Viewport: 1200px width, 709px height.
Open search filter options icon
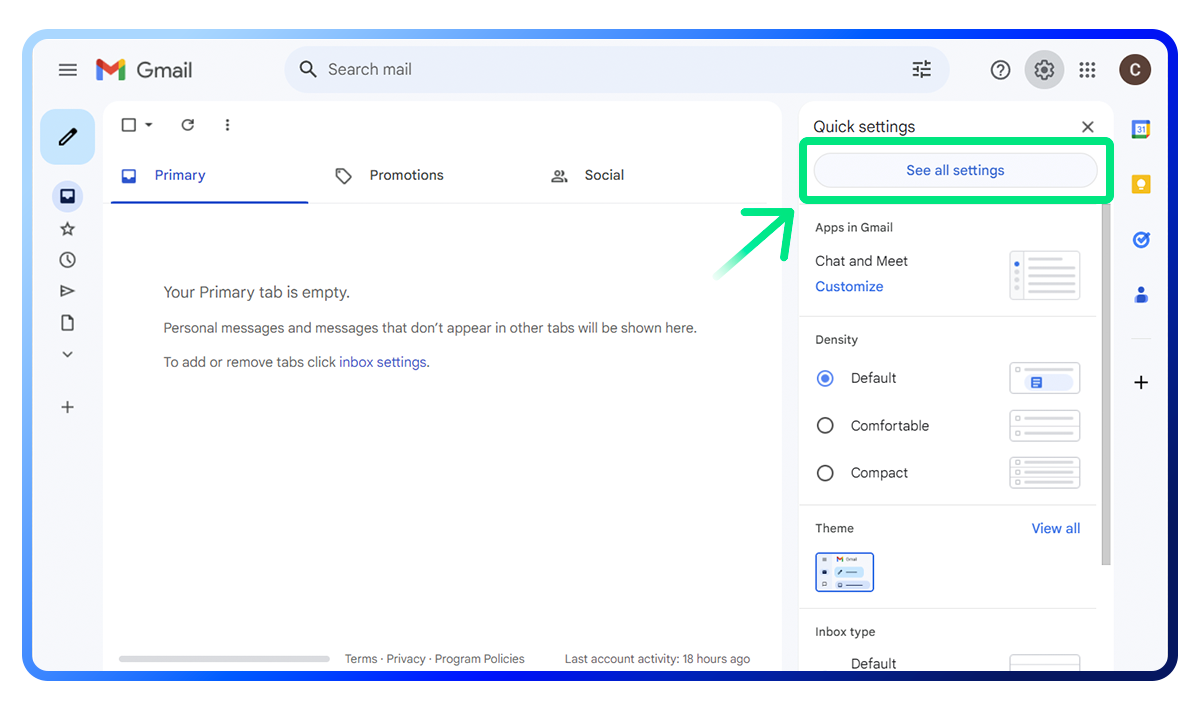point(921,69)
